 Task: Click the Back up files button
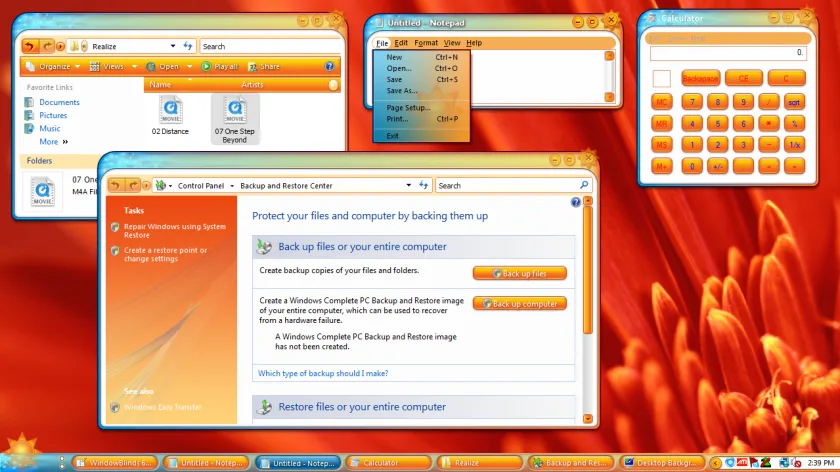520,273
